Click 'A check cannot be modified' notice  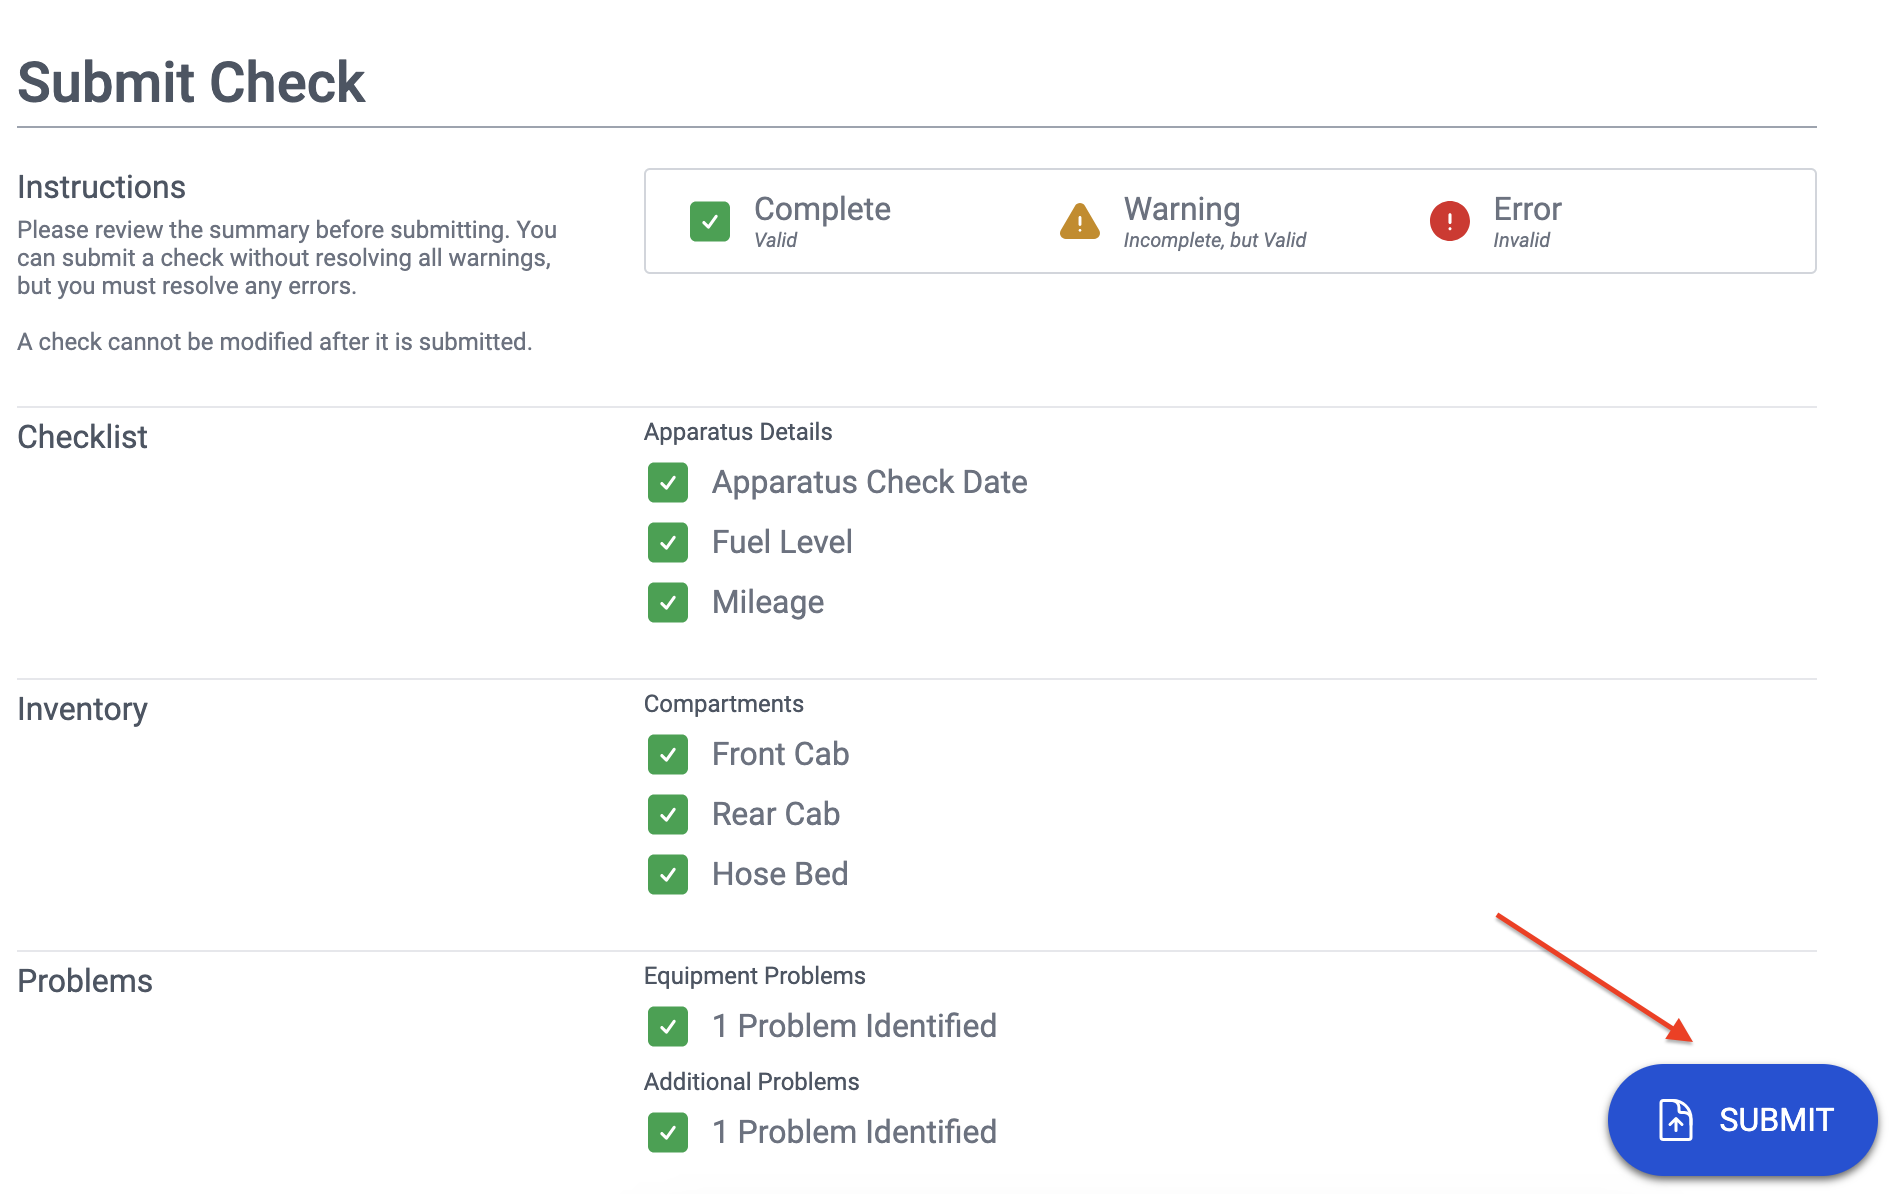point(275,342)
